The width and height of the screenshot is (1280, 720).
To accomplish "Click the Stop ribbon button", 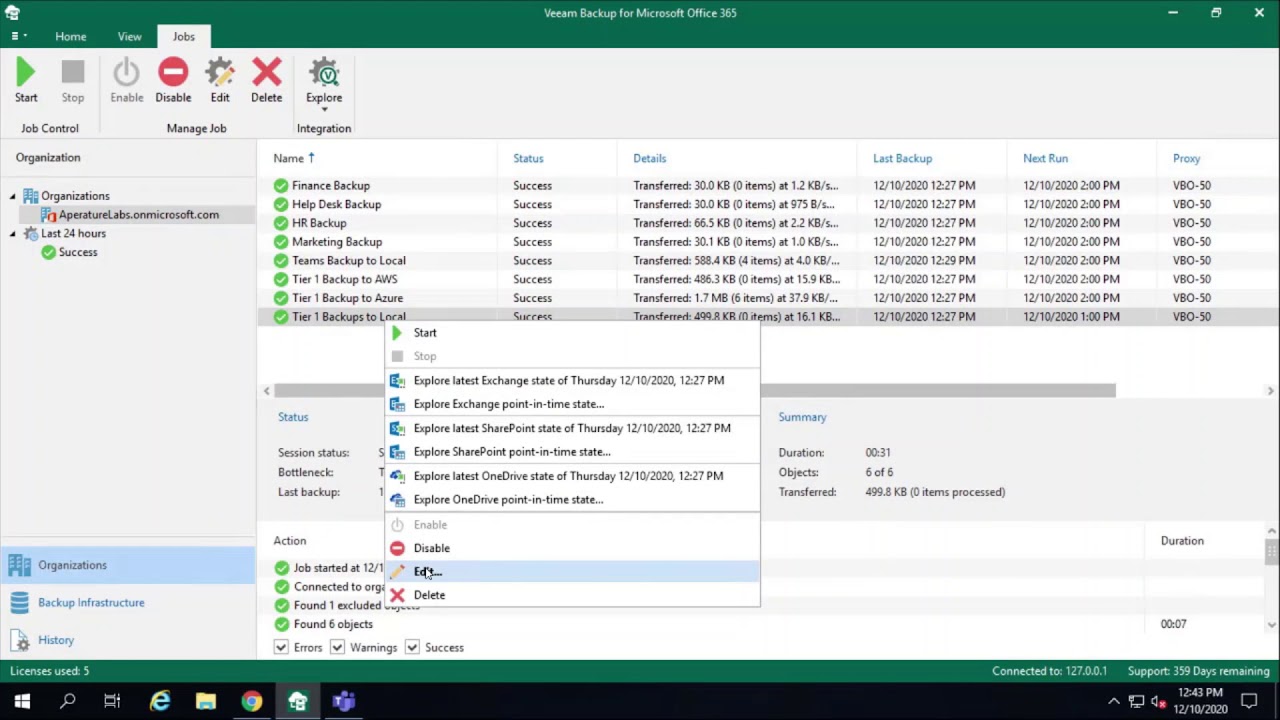I will click(x=73, y=81).
